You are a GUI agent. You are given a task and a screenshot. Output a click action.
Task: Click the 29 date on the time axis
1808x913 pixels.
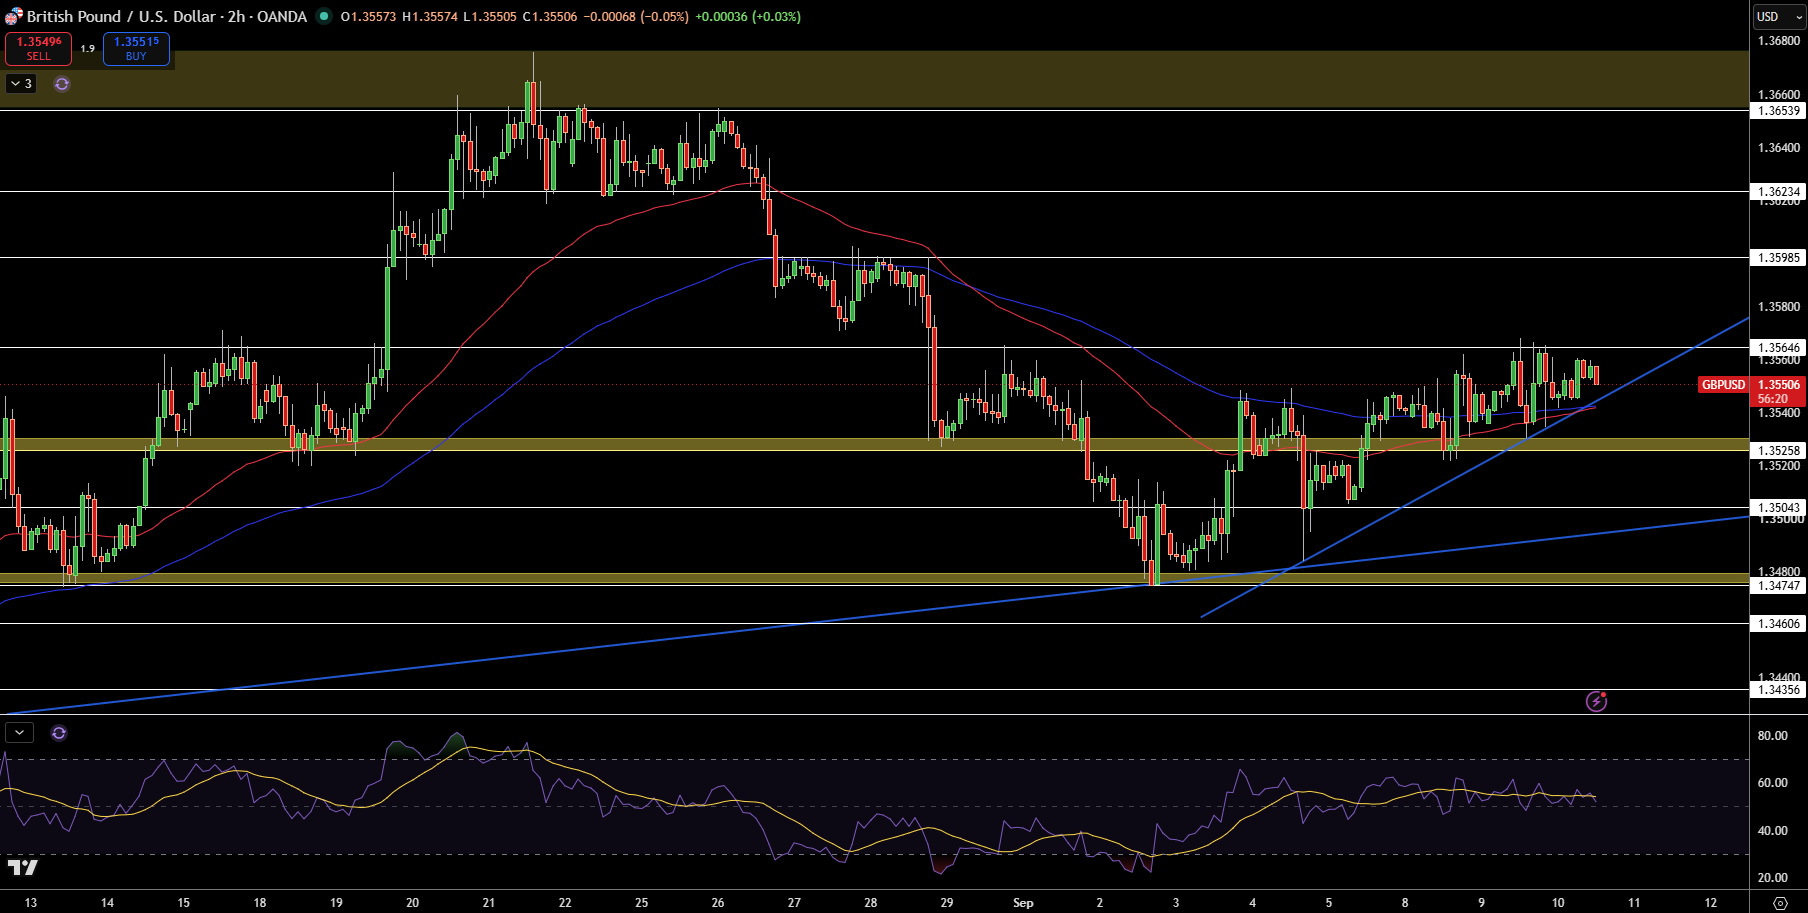pos(947,903)
